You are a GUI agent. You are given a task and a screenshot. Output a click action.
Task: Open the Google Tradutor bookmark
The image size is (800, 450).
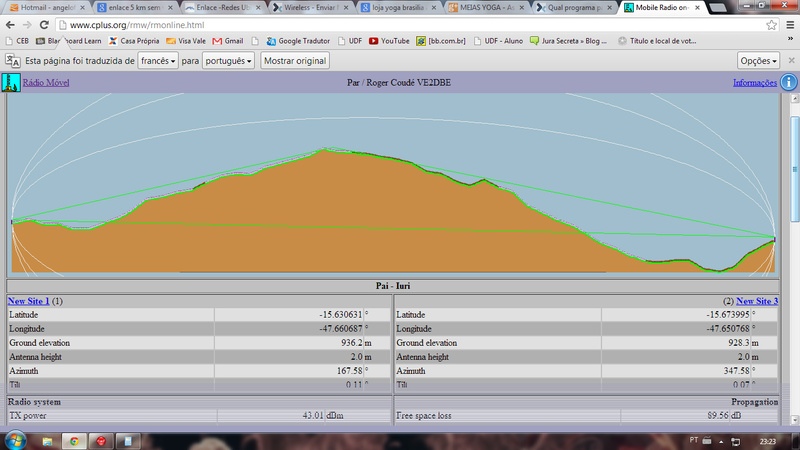(298, 41)
